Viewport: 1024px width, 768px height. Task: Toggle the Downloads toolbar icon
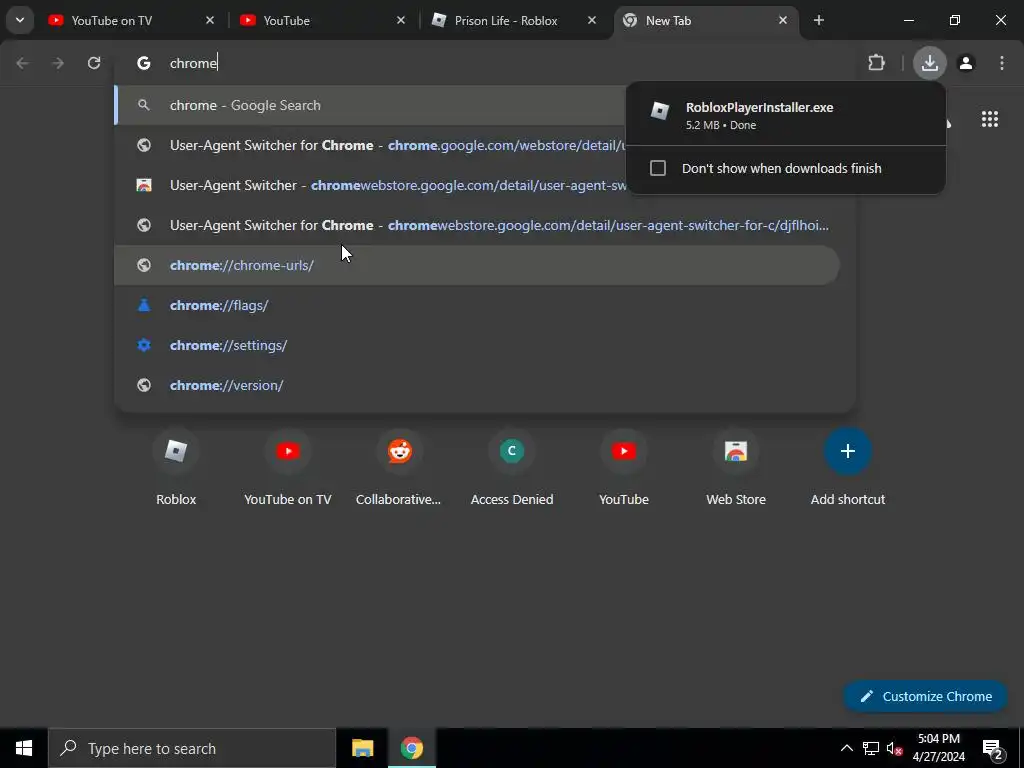click(x=929, y=63)
